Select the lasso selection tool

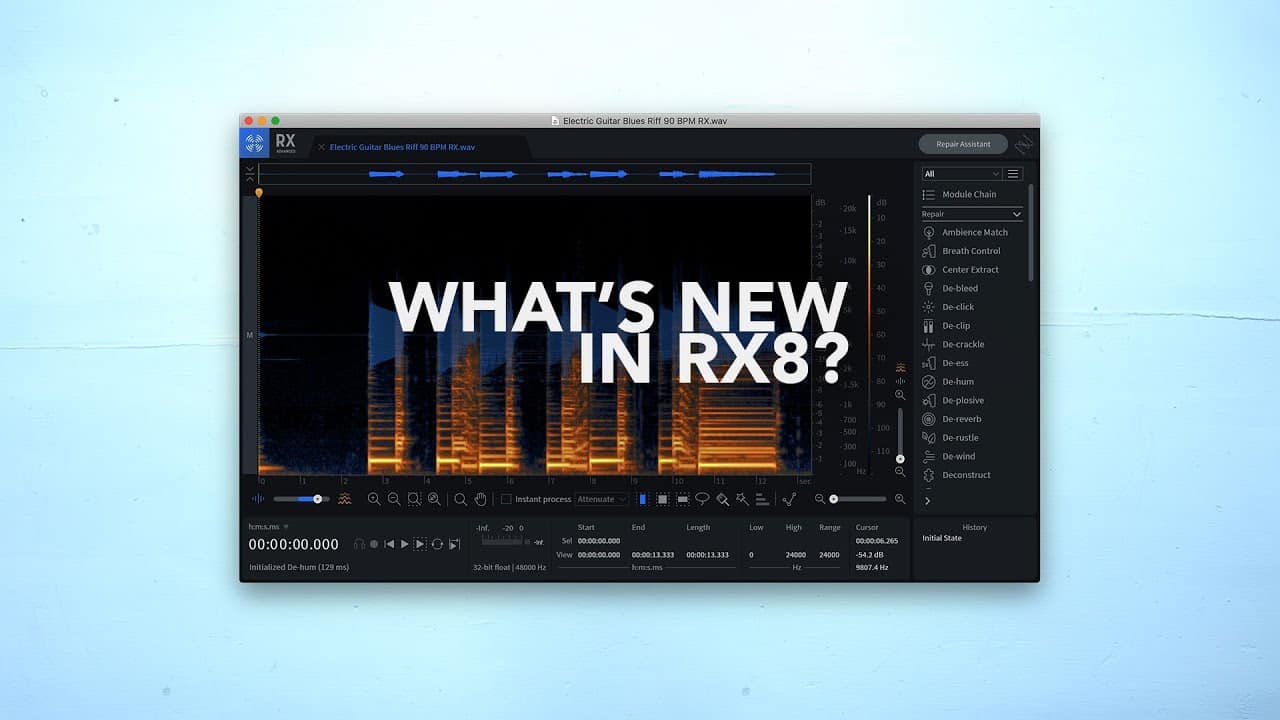(702, 499)
